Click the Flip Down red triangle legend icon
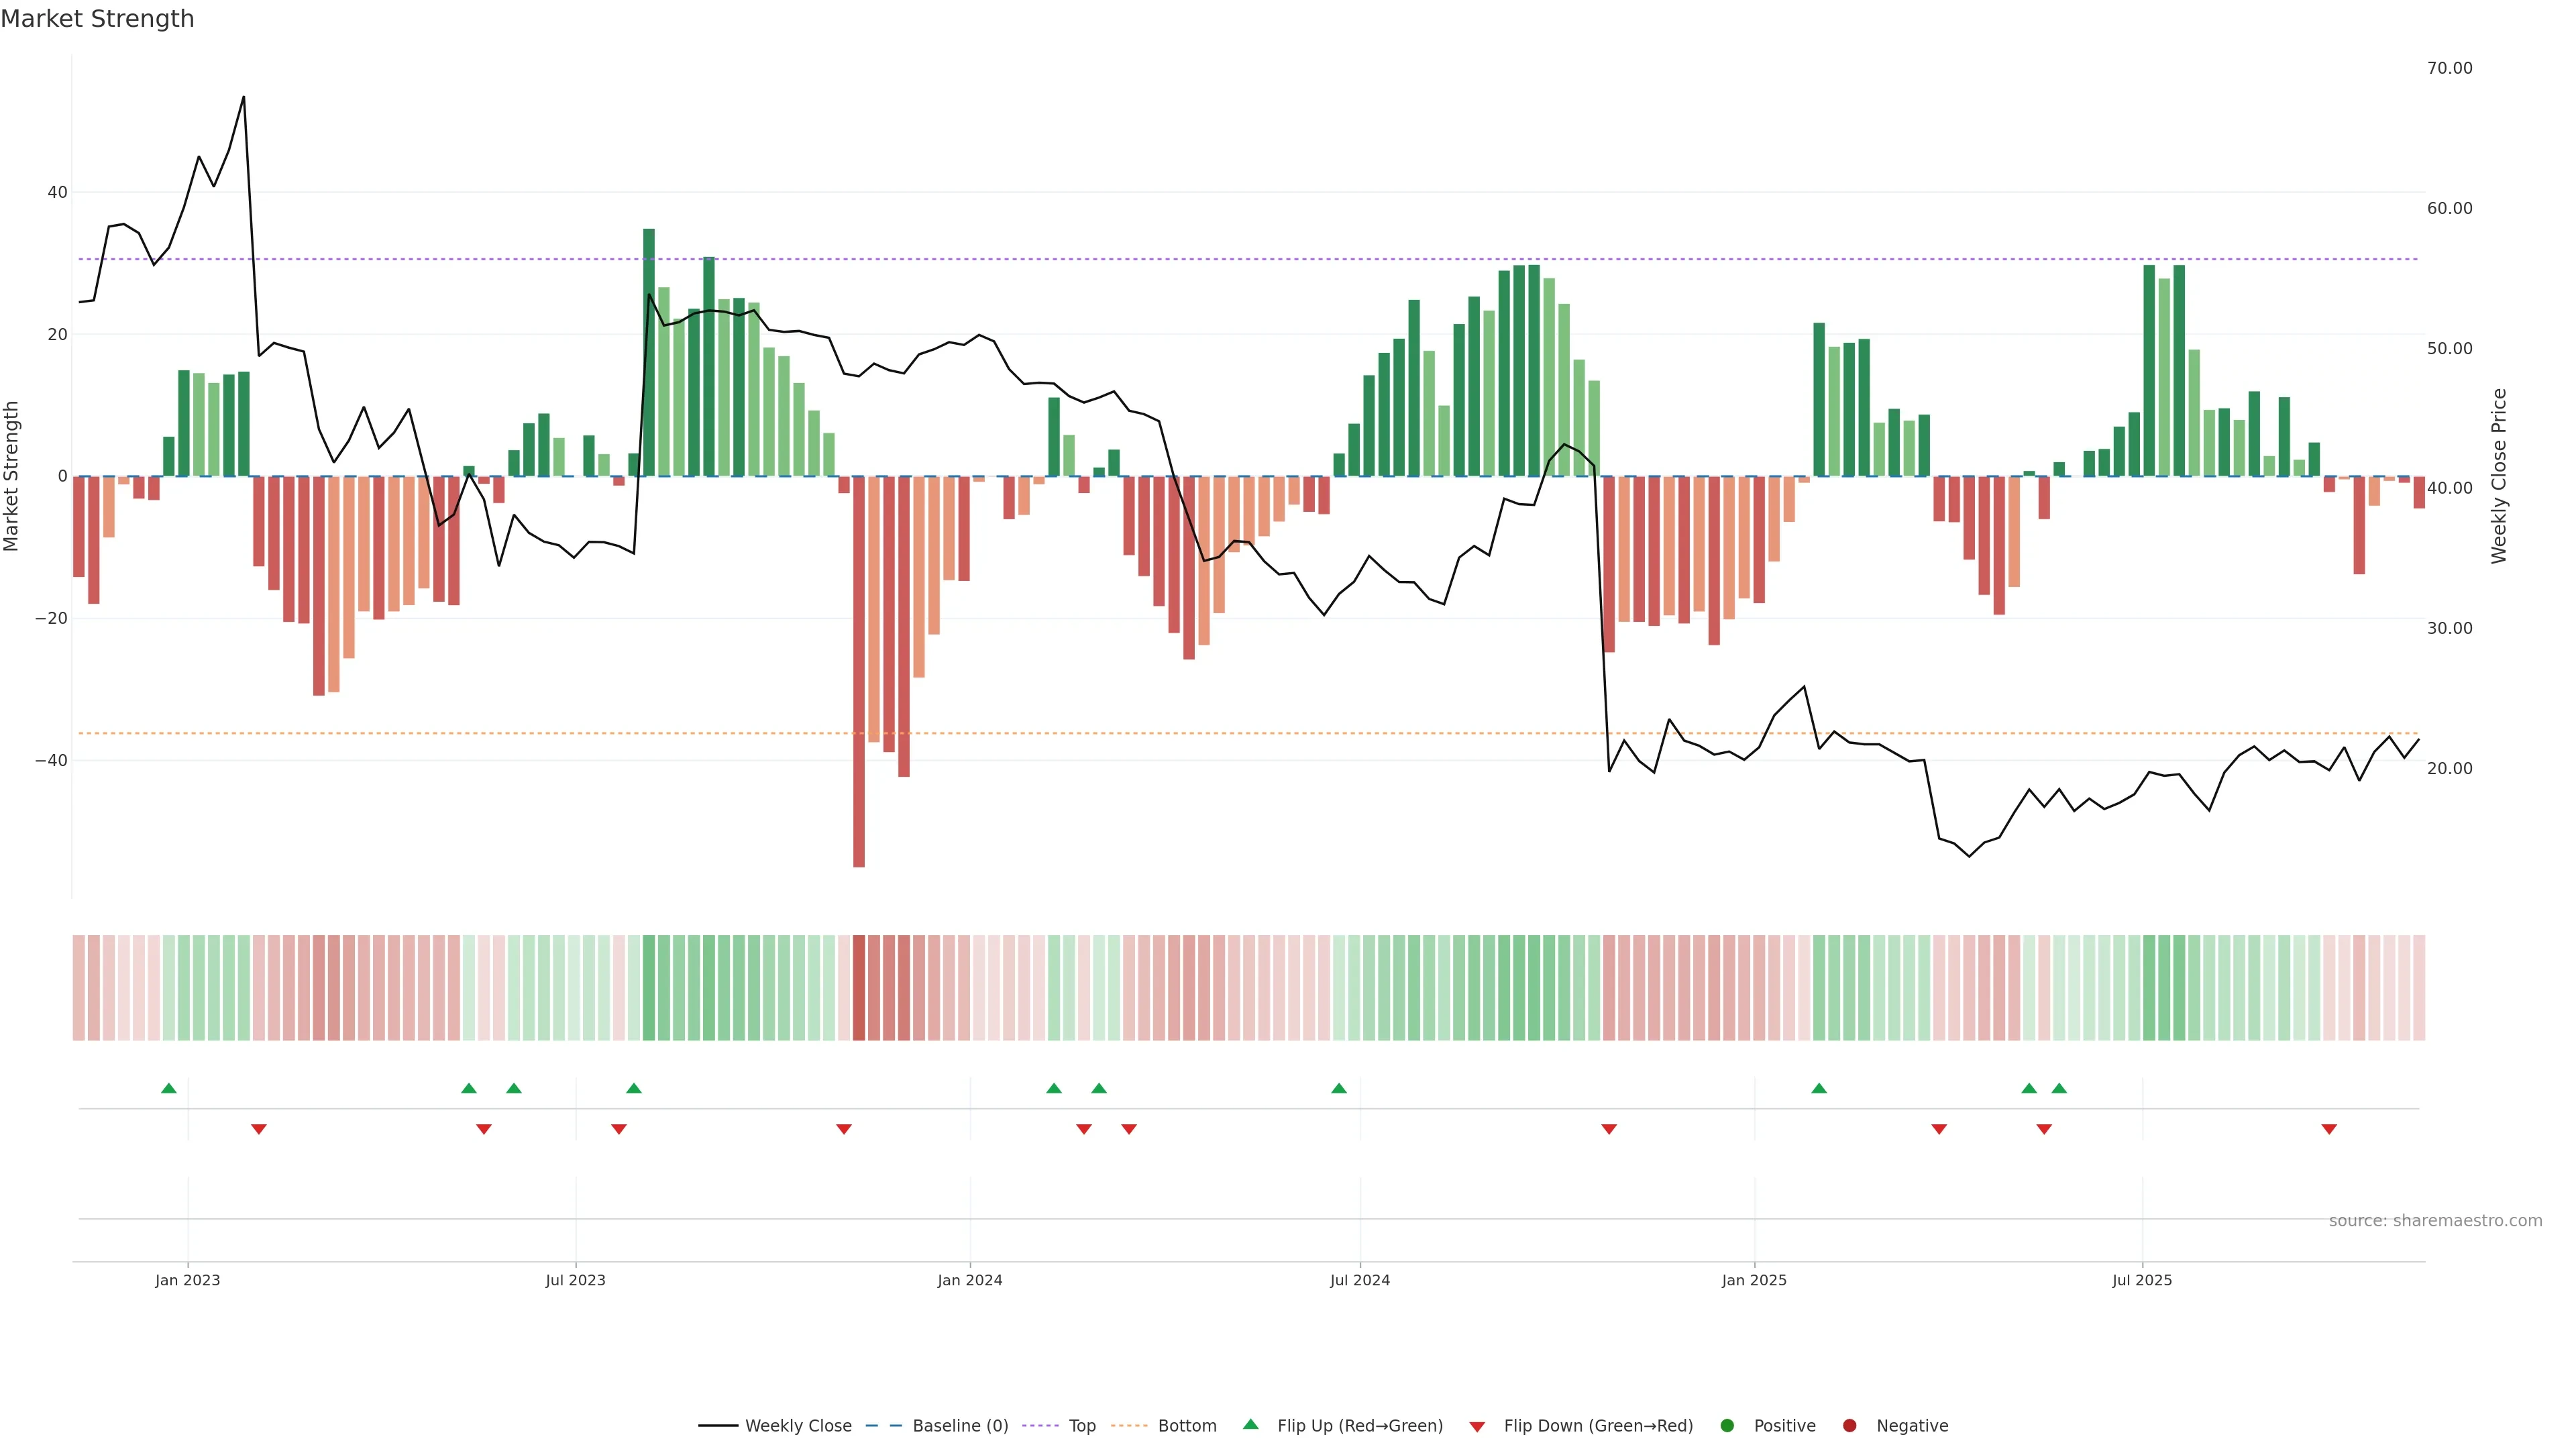The height and width of the screenshot is (1449, 2576). click(1477, 1427)
